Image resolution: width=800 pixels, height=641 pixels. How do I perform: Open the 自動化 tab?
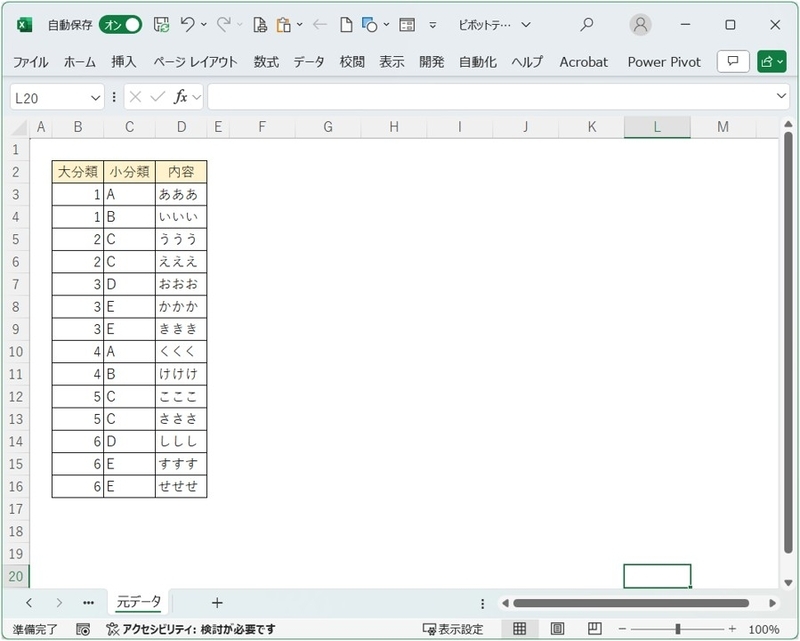pyautogui.click(x=478, y=62)
